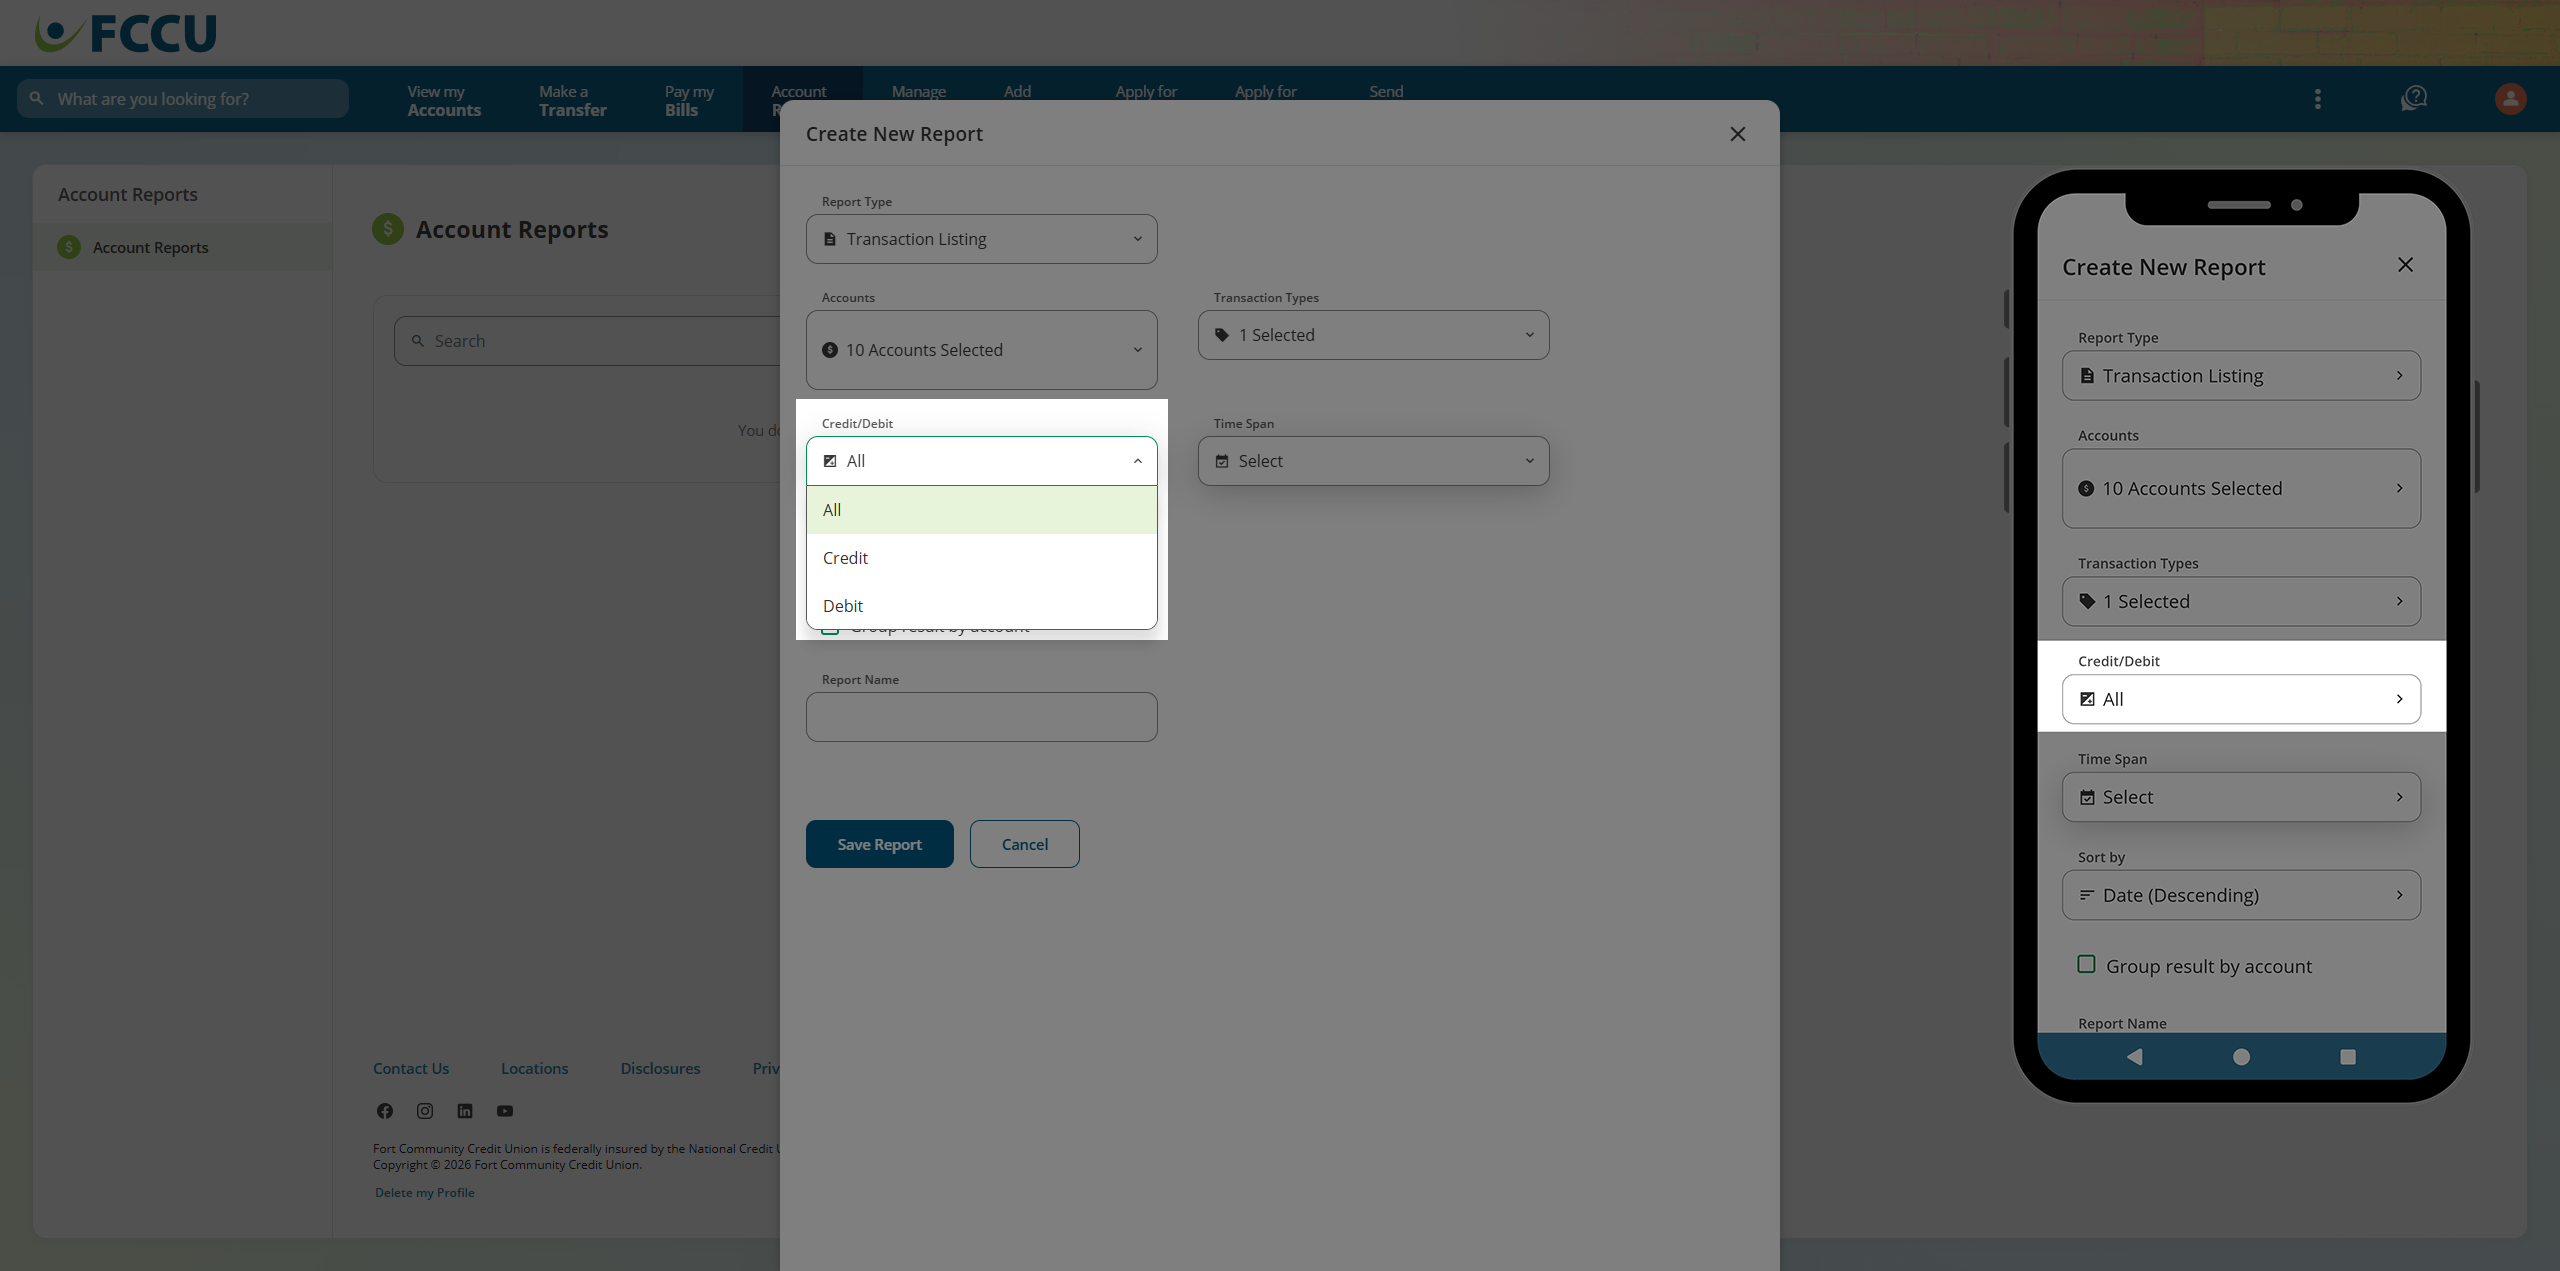The image size is (2560, 1271).
Task: Open the Report Type Transaction Listing dropdown
Action: click(x=981, y=239)
